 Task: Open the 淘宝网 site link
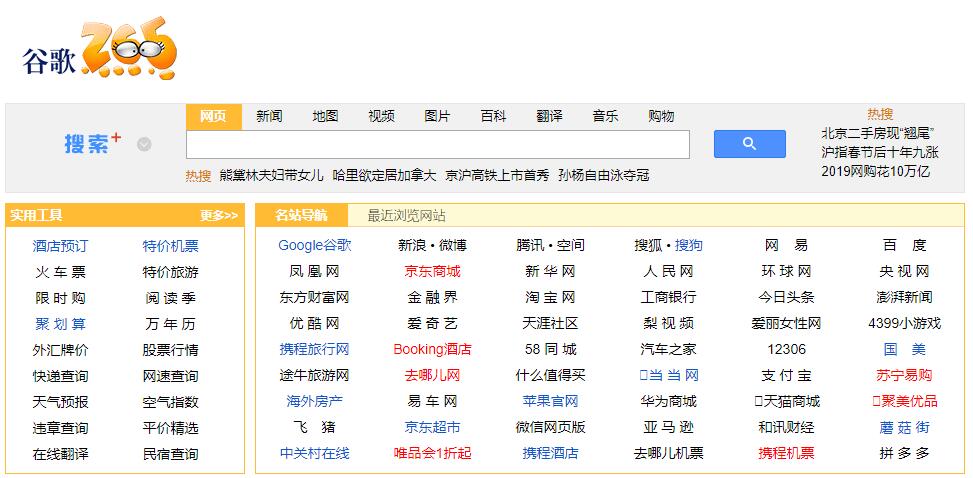click(550, 297)
